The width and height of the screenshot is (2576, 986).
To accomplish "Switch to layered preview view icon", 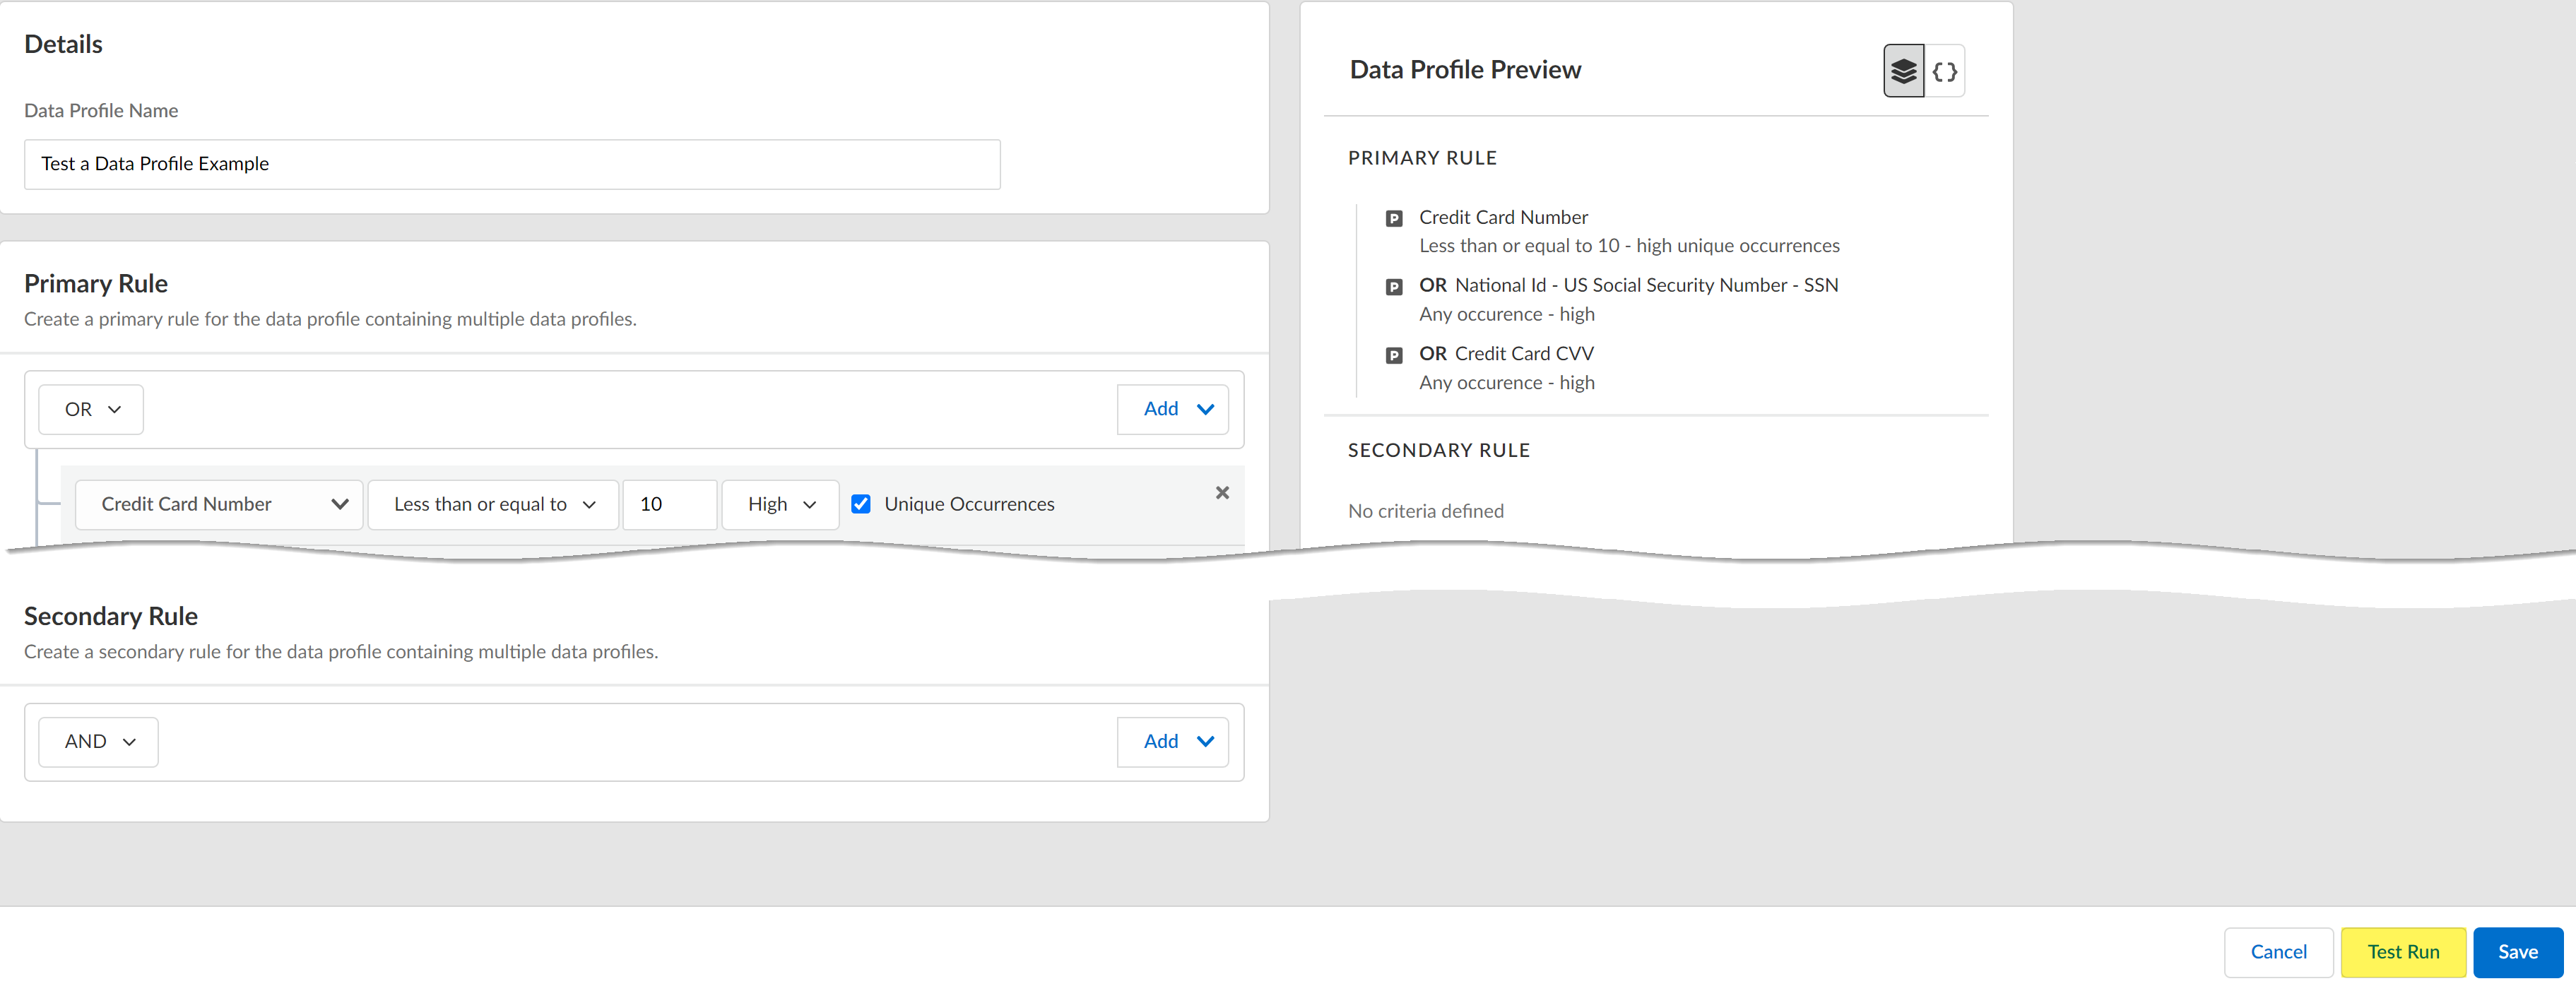I will pos(1903,71).
